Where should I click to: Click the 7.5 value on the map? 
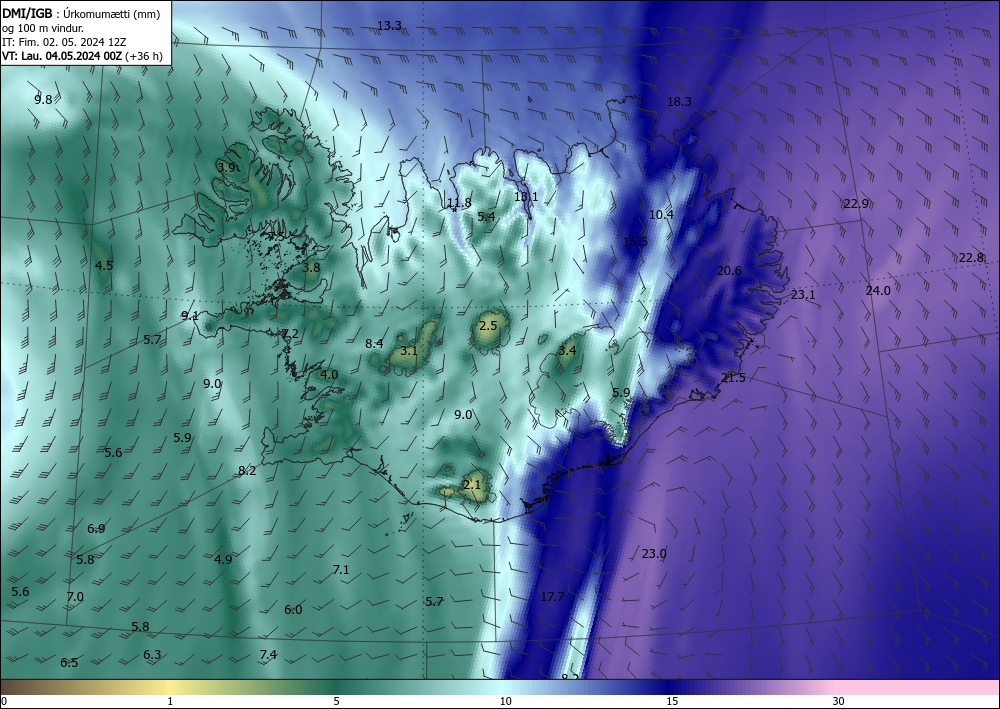coord(276,237)
